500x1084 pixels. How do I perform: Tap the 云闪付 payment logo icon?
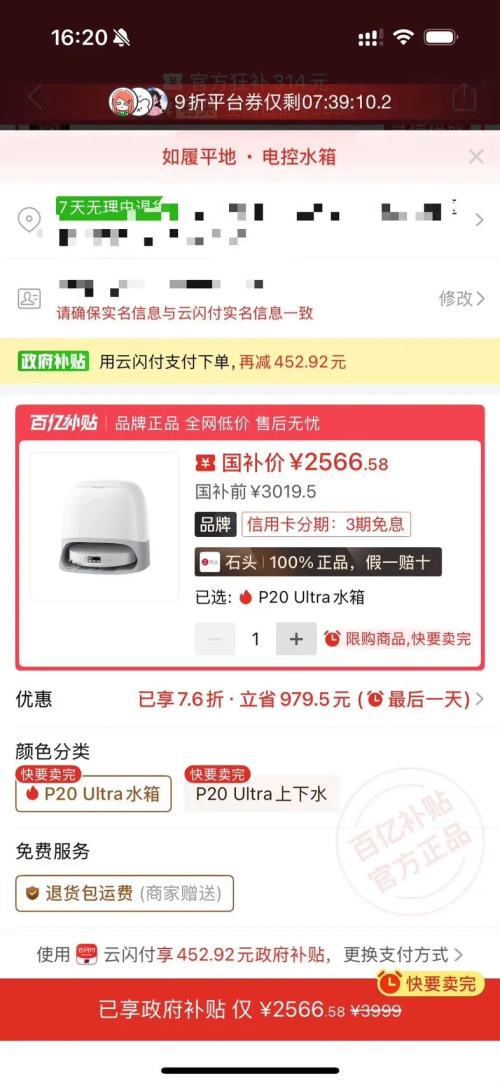[86, 955]
